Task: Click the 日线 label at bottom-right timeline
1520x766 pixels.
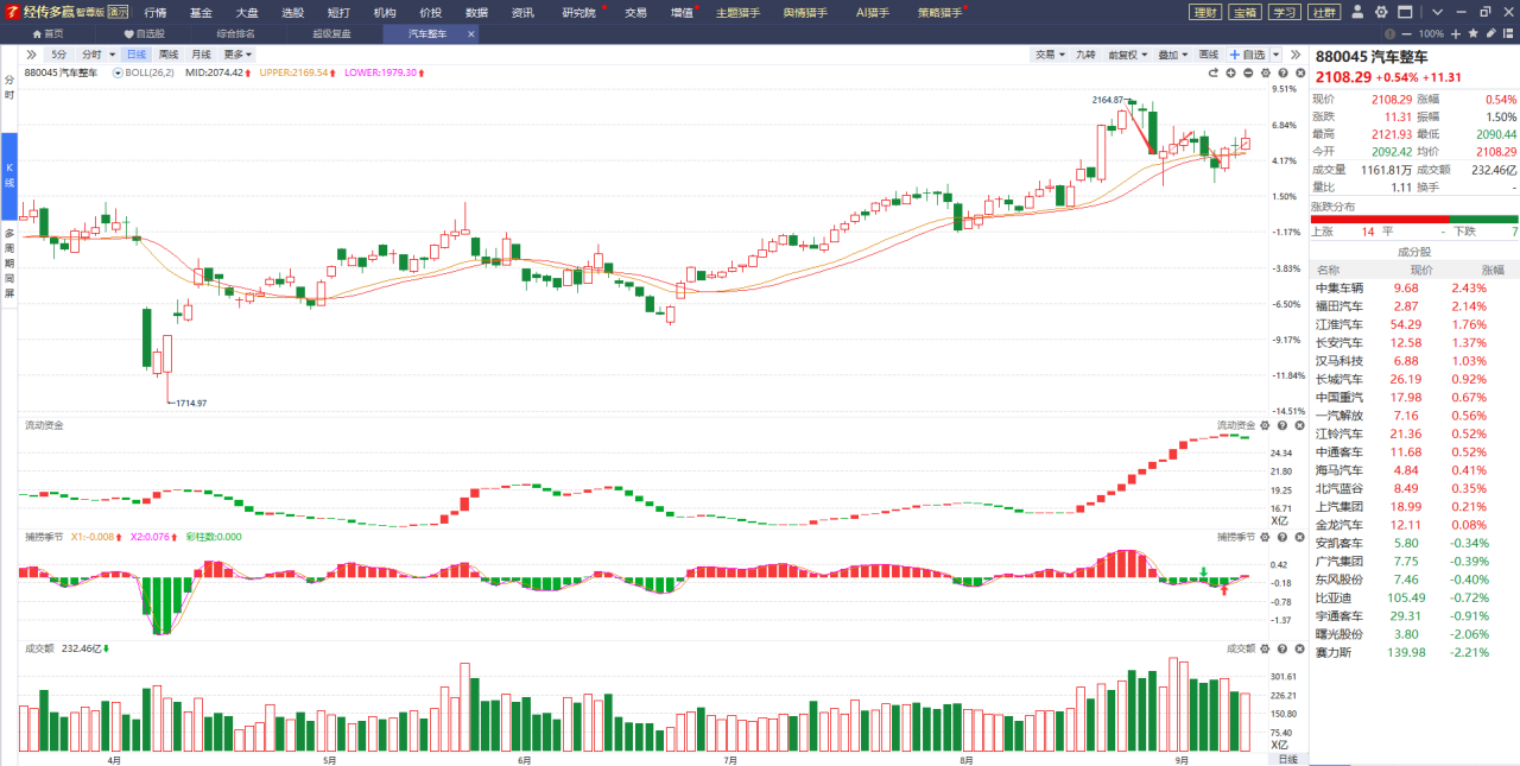Action: click(1287, 760)
